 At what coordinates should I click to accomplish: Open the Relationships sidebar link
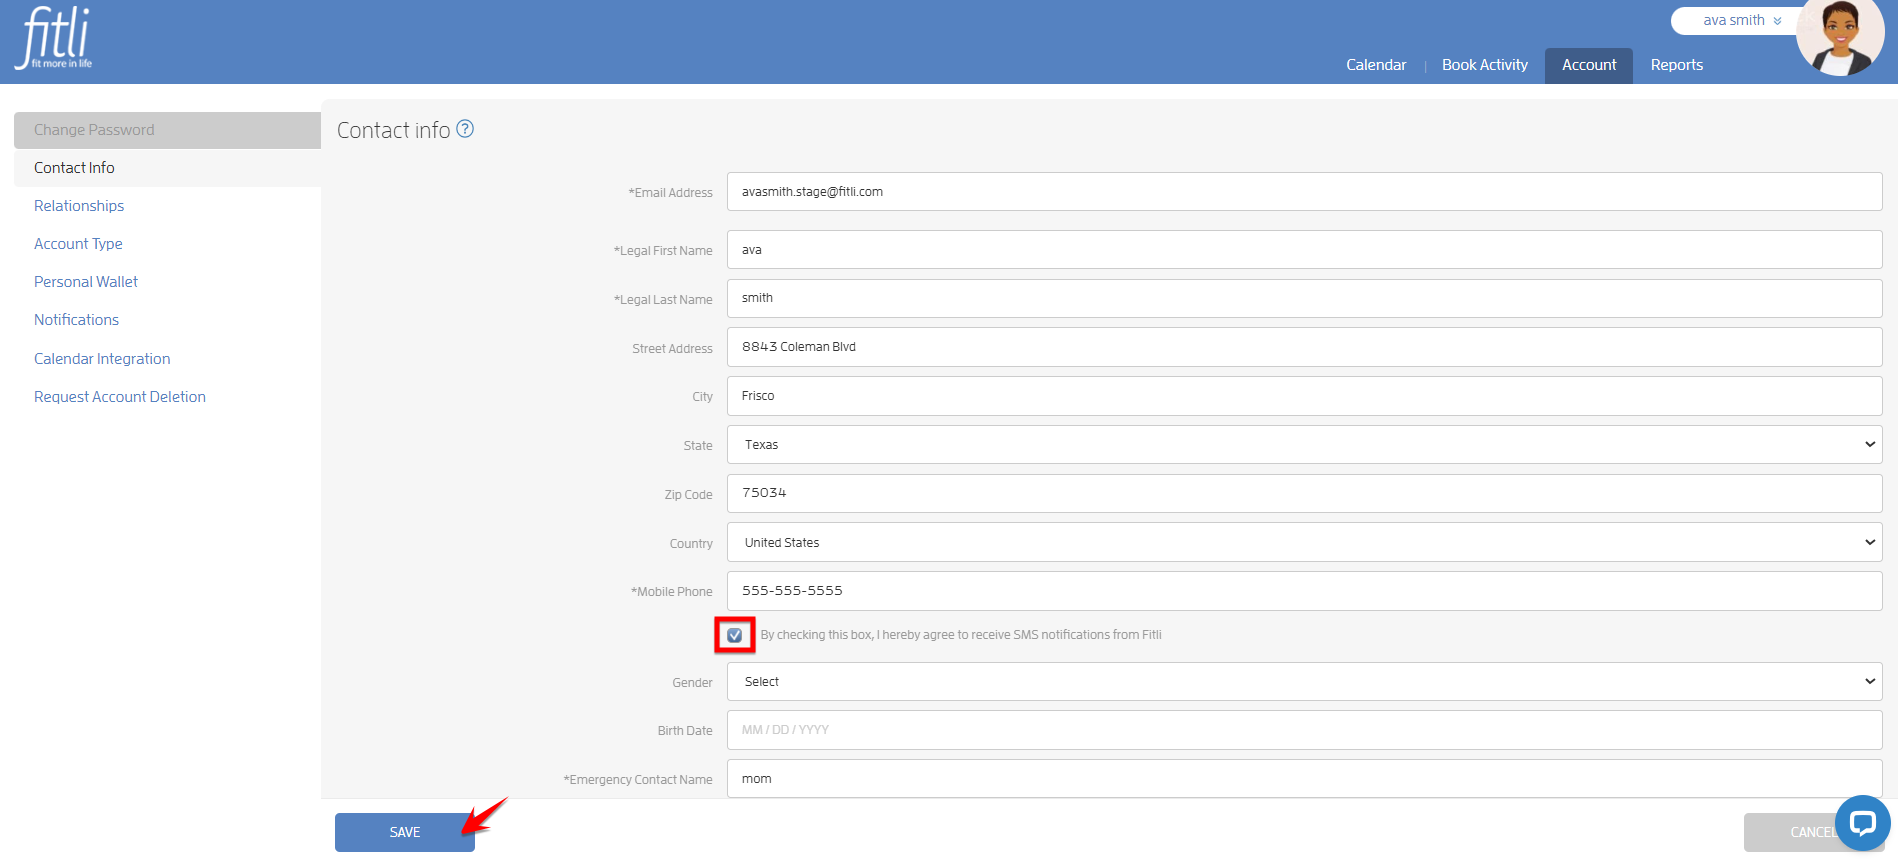click(79, 206)
